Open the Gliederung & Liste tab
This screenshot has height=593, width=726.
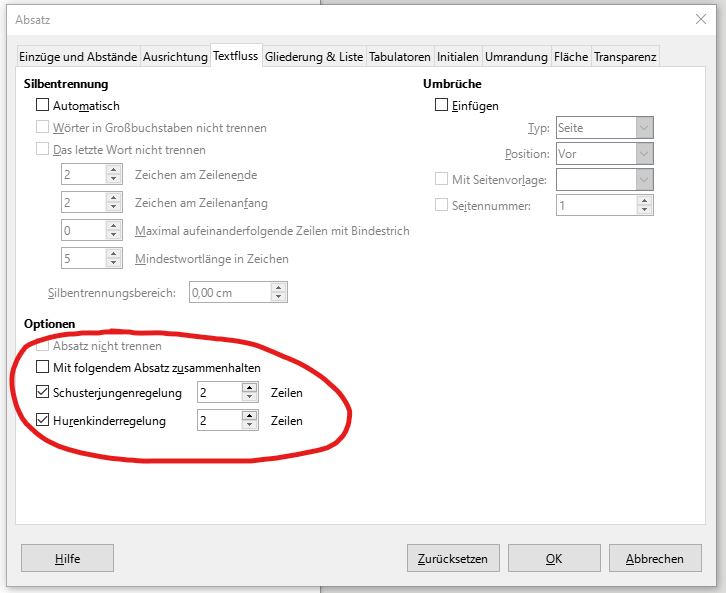coord(314,57)
